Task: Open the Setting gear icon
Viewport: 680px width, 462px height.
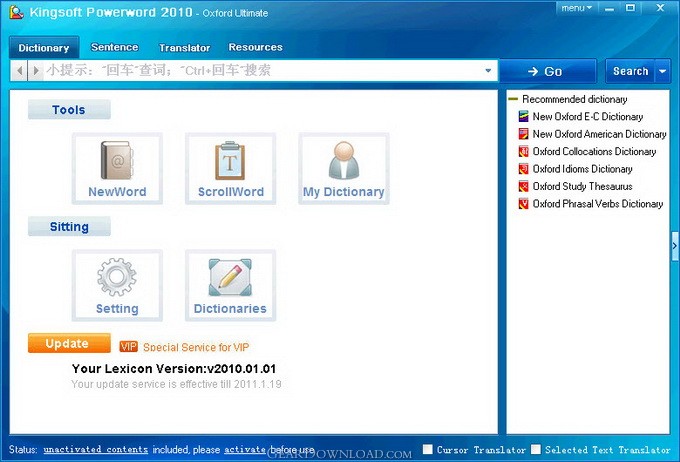Action: [117, 285]
